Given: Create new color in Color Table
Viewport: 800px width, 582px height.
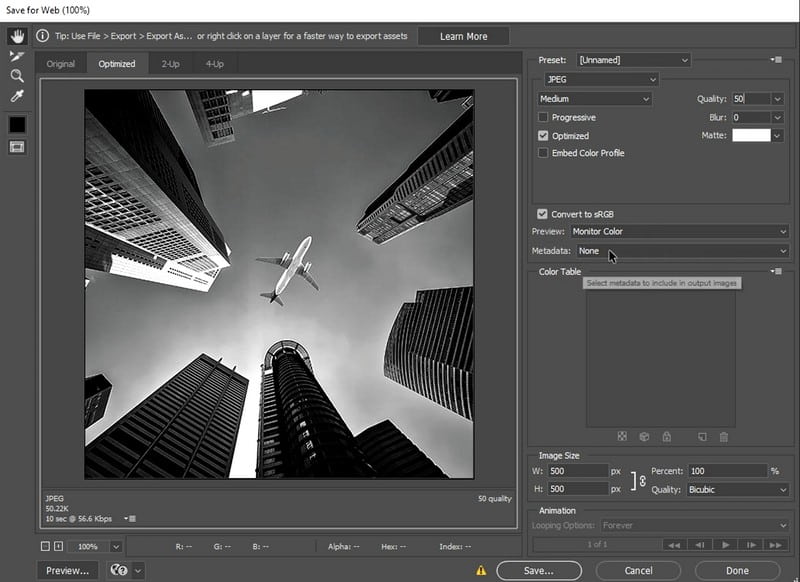Looking at the screenshot, I should click(x=701, y=436).
